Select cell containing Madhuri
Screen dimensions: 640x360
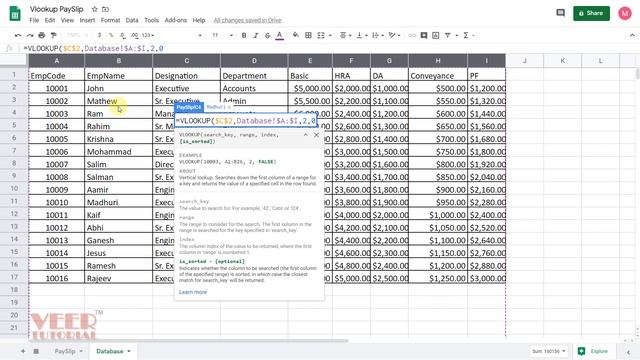pos(118,202)
